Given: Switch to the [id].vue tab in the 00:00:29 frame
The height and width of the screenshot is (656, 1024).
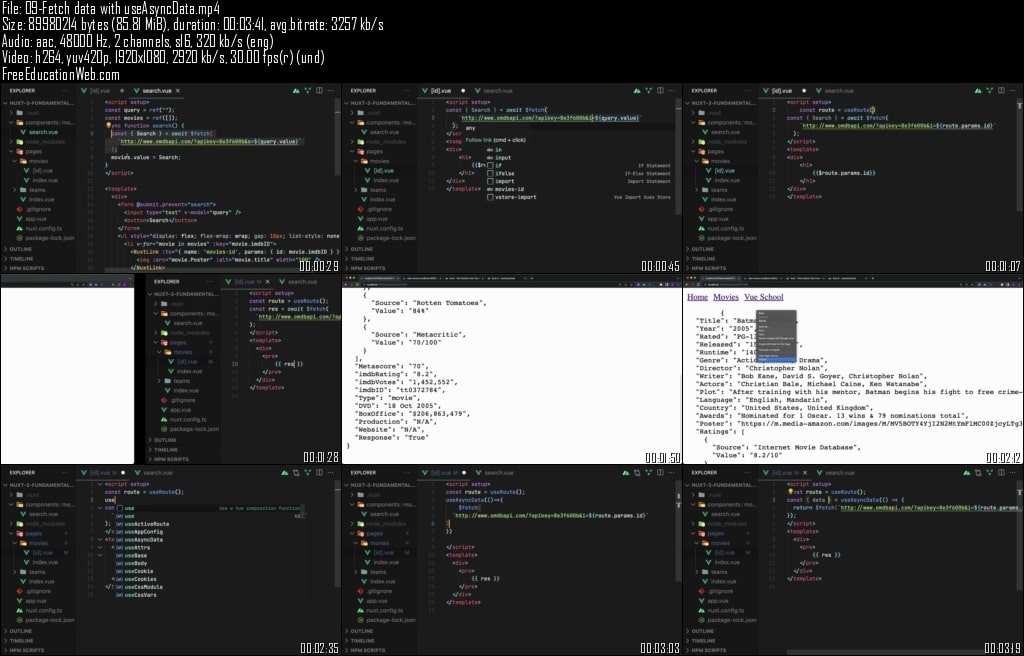Looking at the screenshot, I should coord(97,91).
